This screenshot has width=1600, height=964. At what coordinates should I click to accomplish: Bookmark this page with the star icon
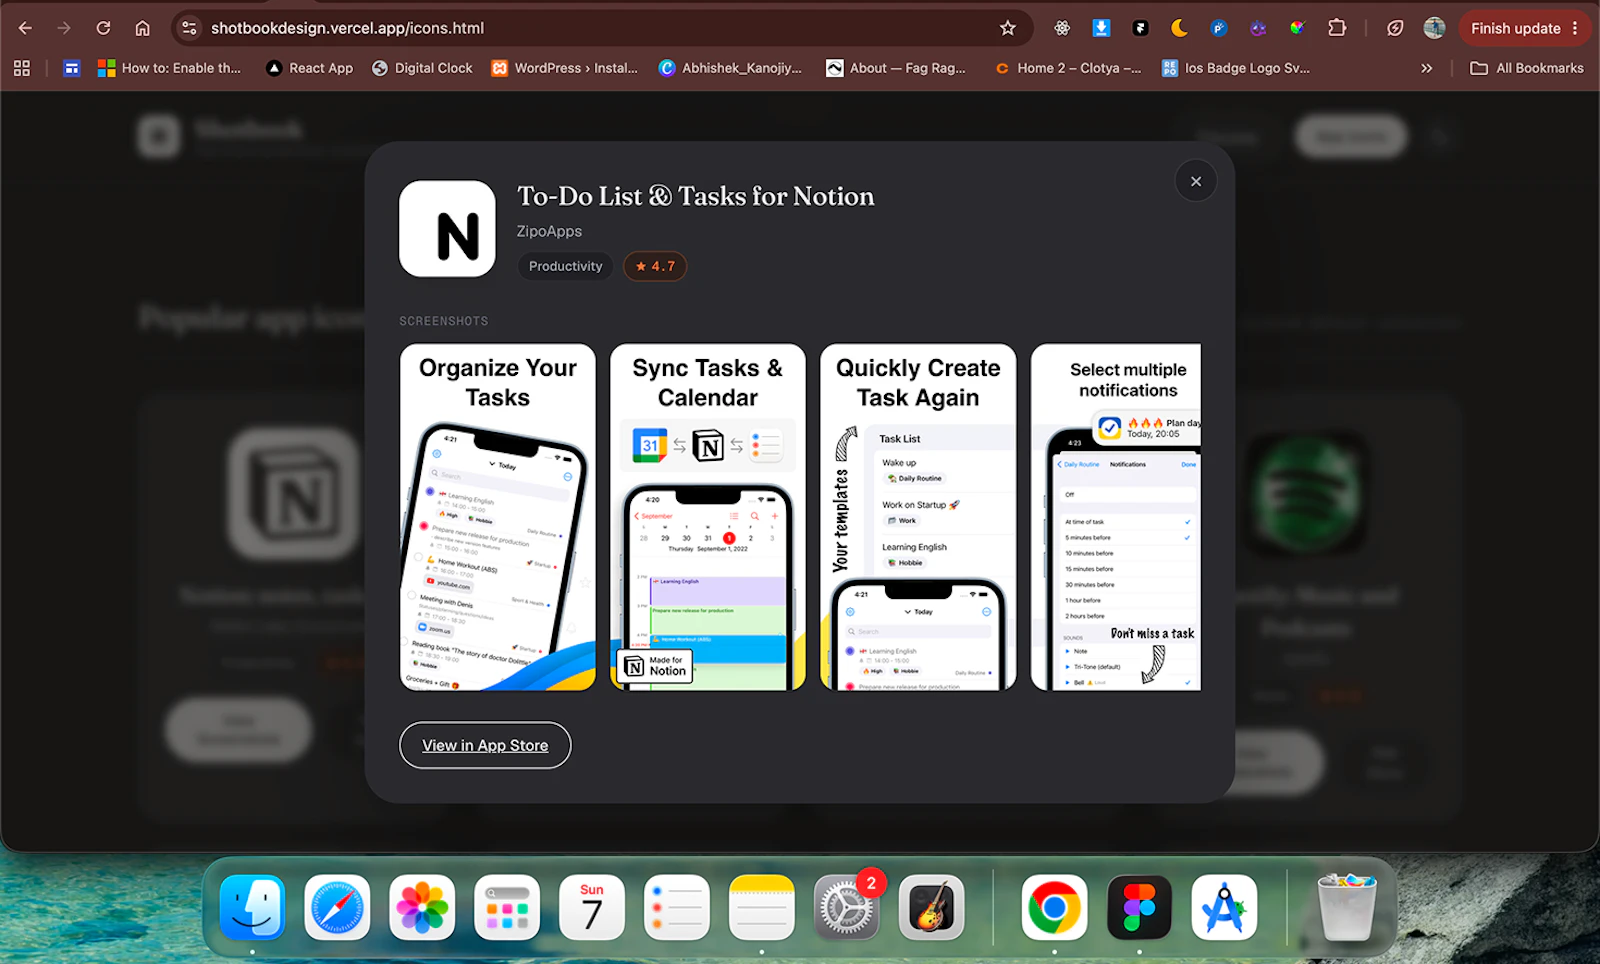point(1008,28)
